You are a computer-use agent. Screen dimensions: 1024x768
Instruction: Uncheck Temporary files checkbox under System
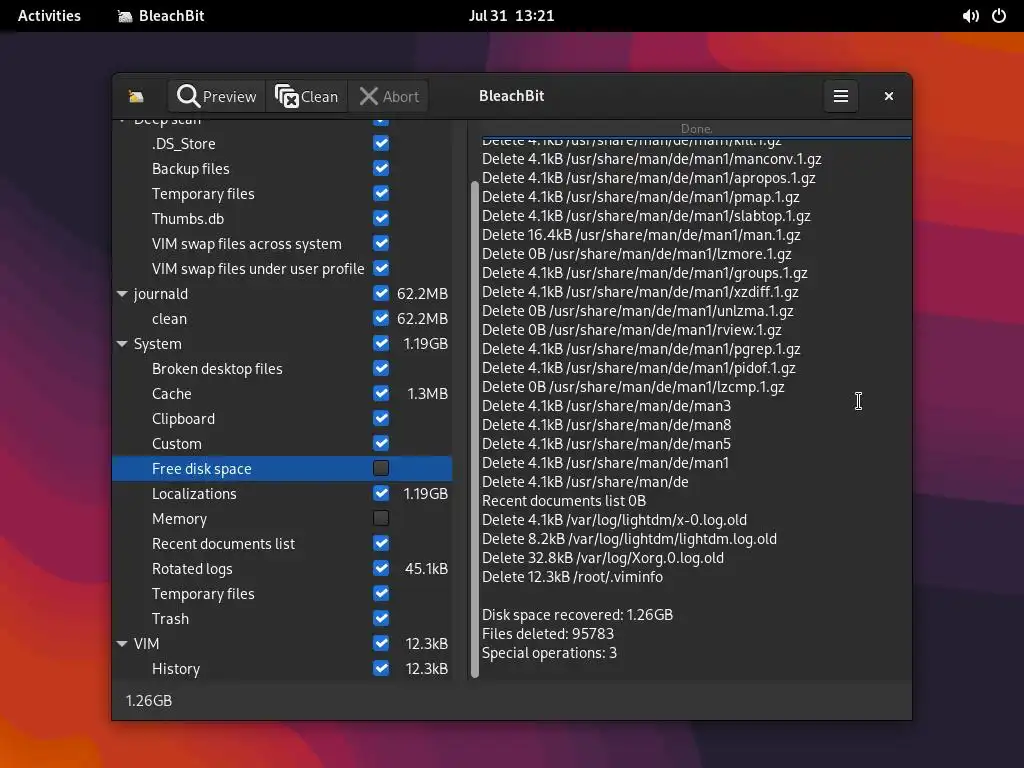coord(381,593)
